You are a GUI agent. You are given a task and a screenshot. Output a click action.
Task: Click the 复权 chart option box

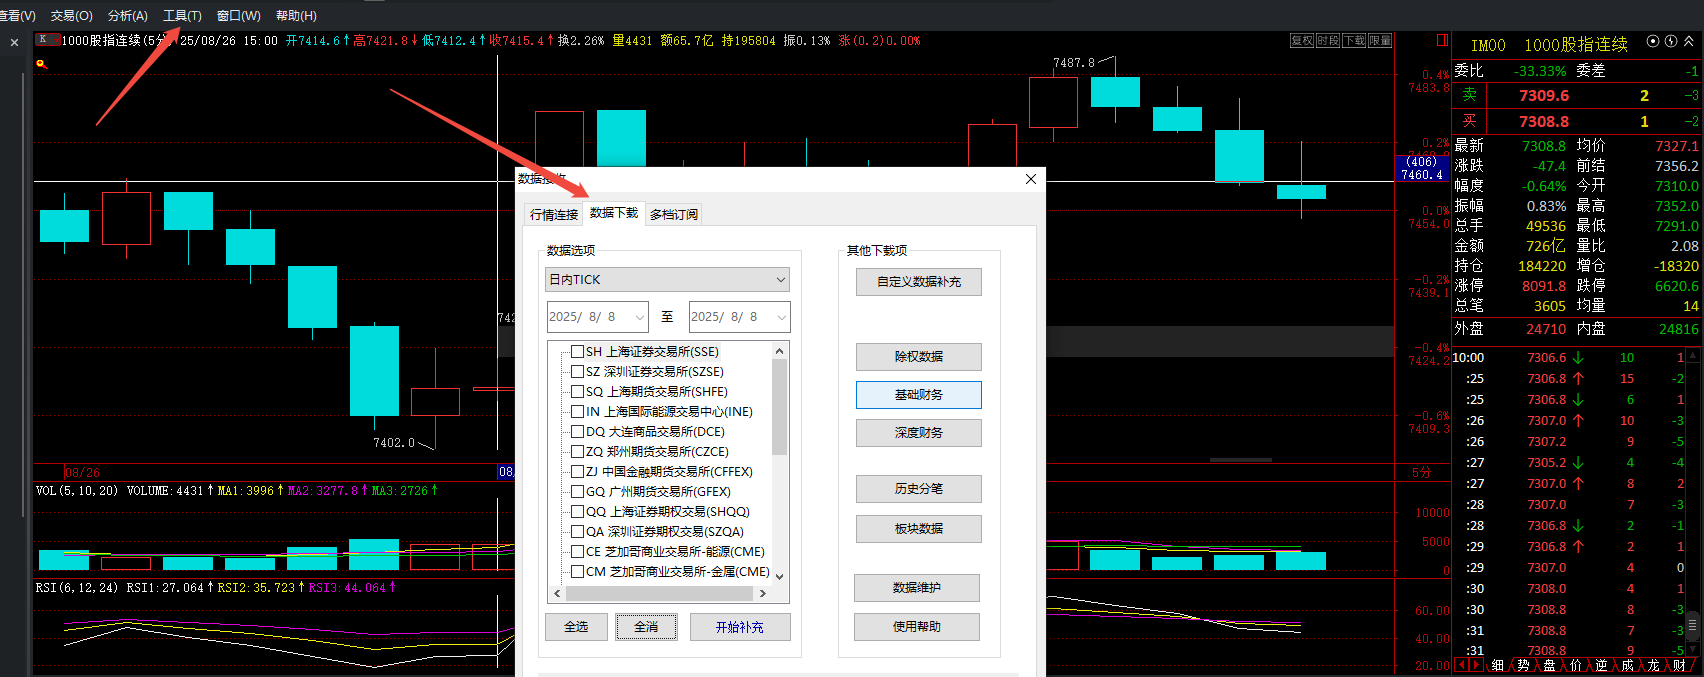[x=1301, y=40]
